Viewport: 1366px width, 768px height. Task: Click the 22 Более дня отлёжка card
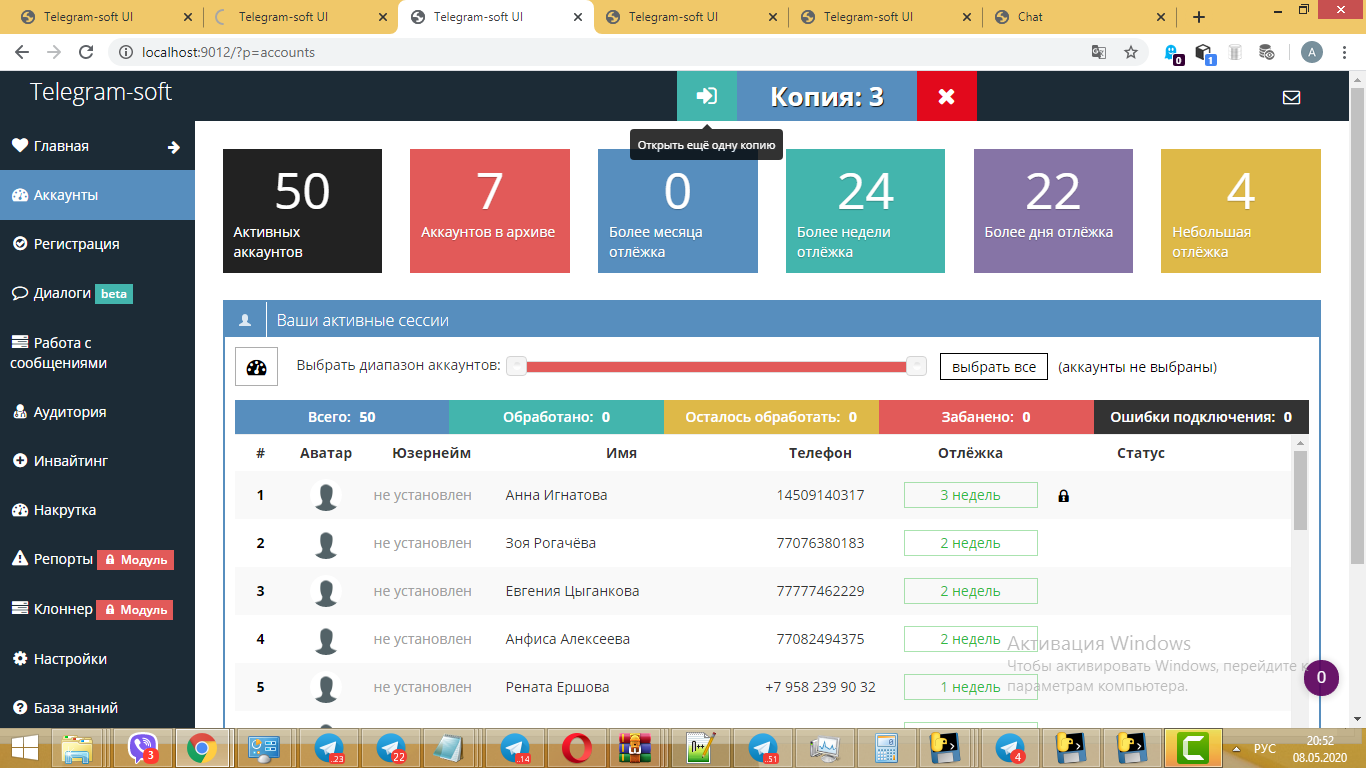pyautogui.click(x=1053, y=211)
